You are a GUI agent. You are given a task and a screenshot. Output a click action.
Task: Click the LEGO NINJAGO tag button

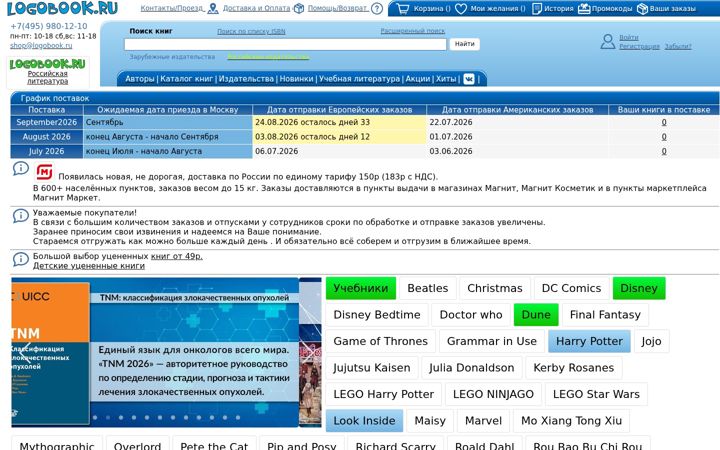click(x=493, y=394)
